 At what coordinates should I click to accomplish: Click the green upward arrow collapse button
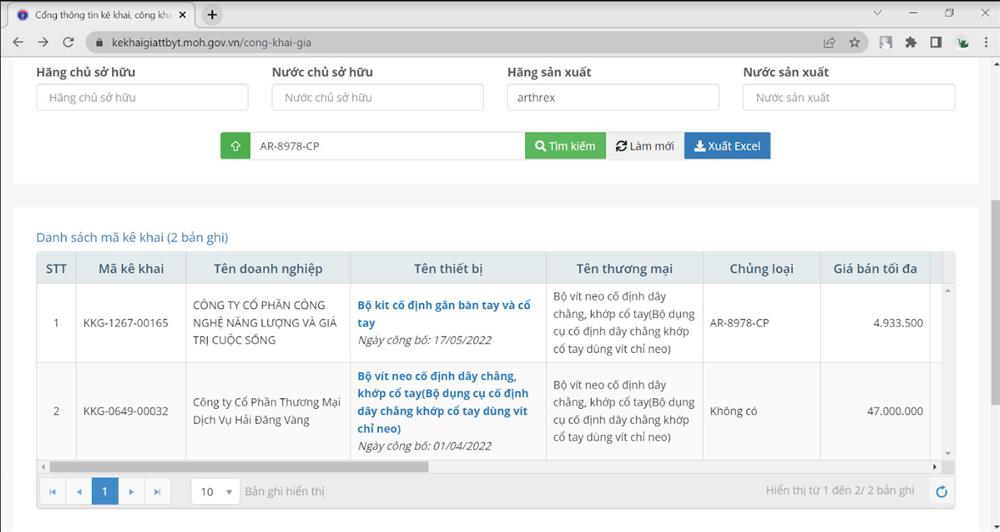click(235, 146)
